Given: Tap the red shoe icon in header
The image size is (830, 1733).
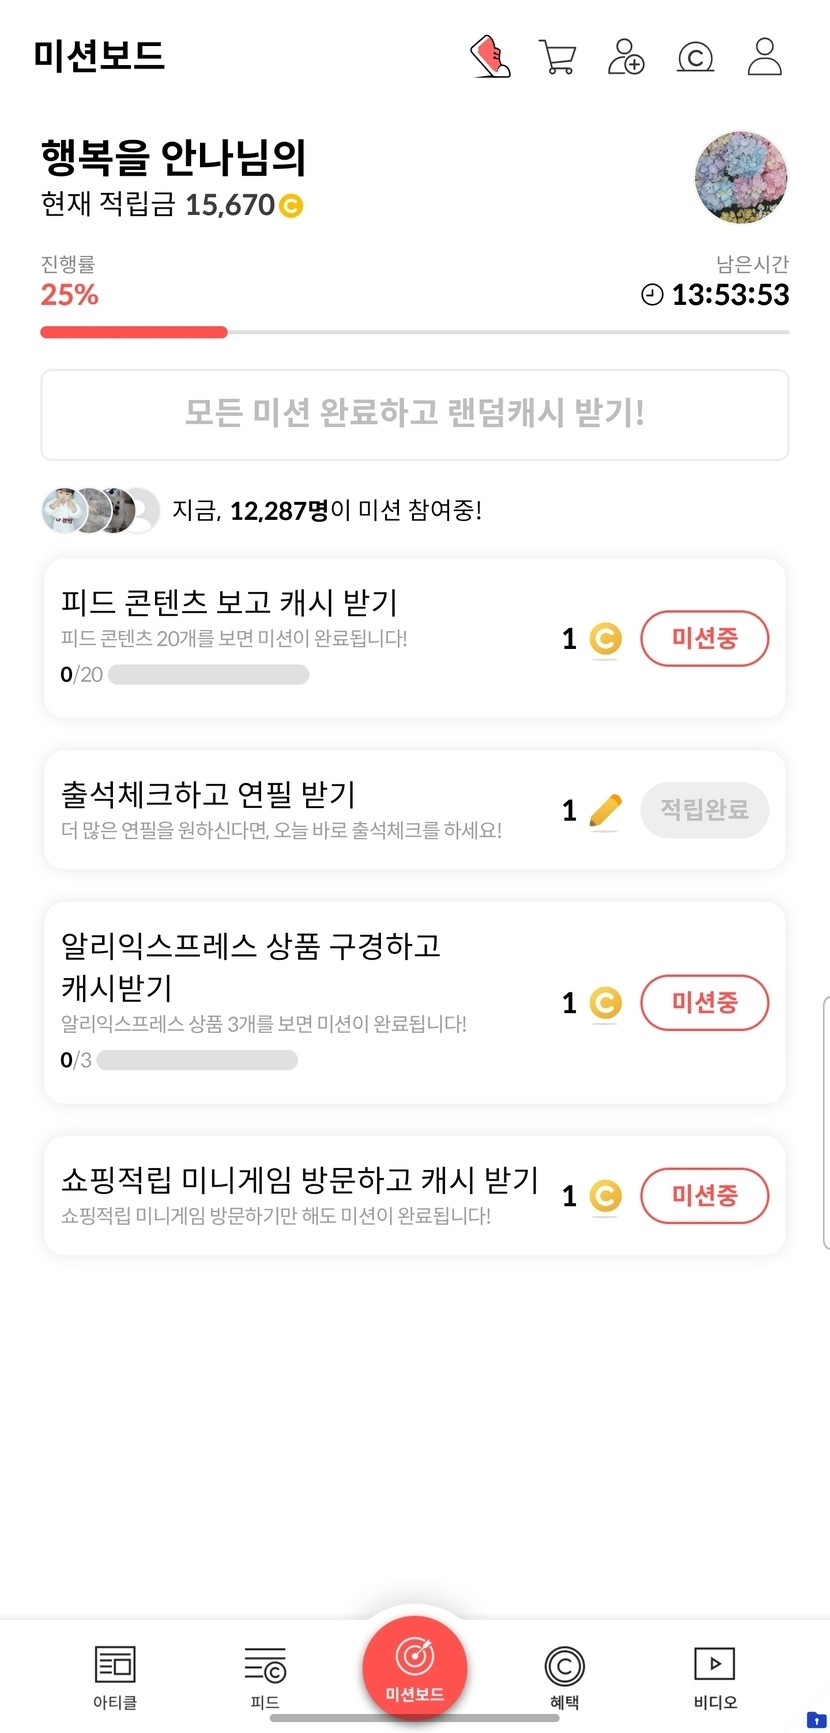Looking at the screenshot, I should [490, 57].
